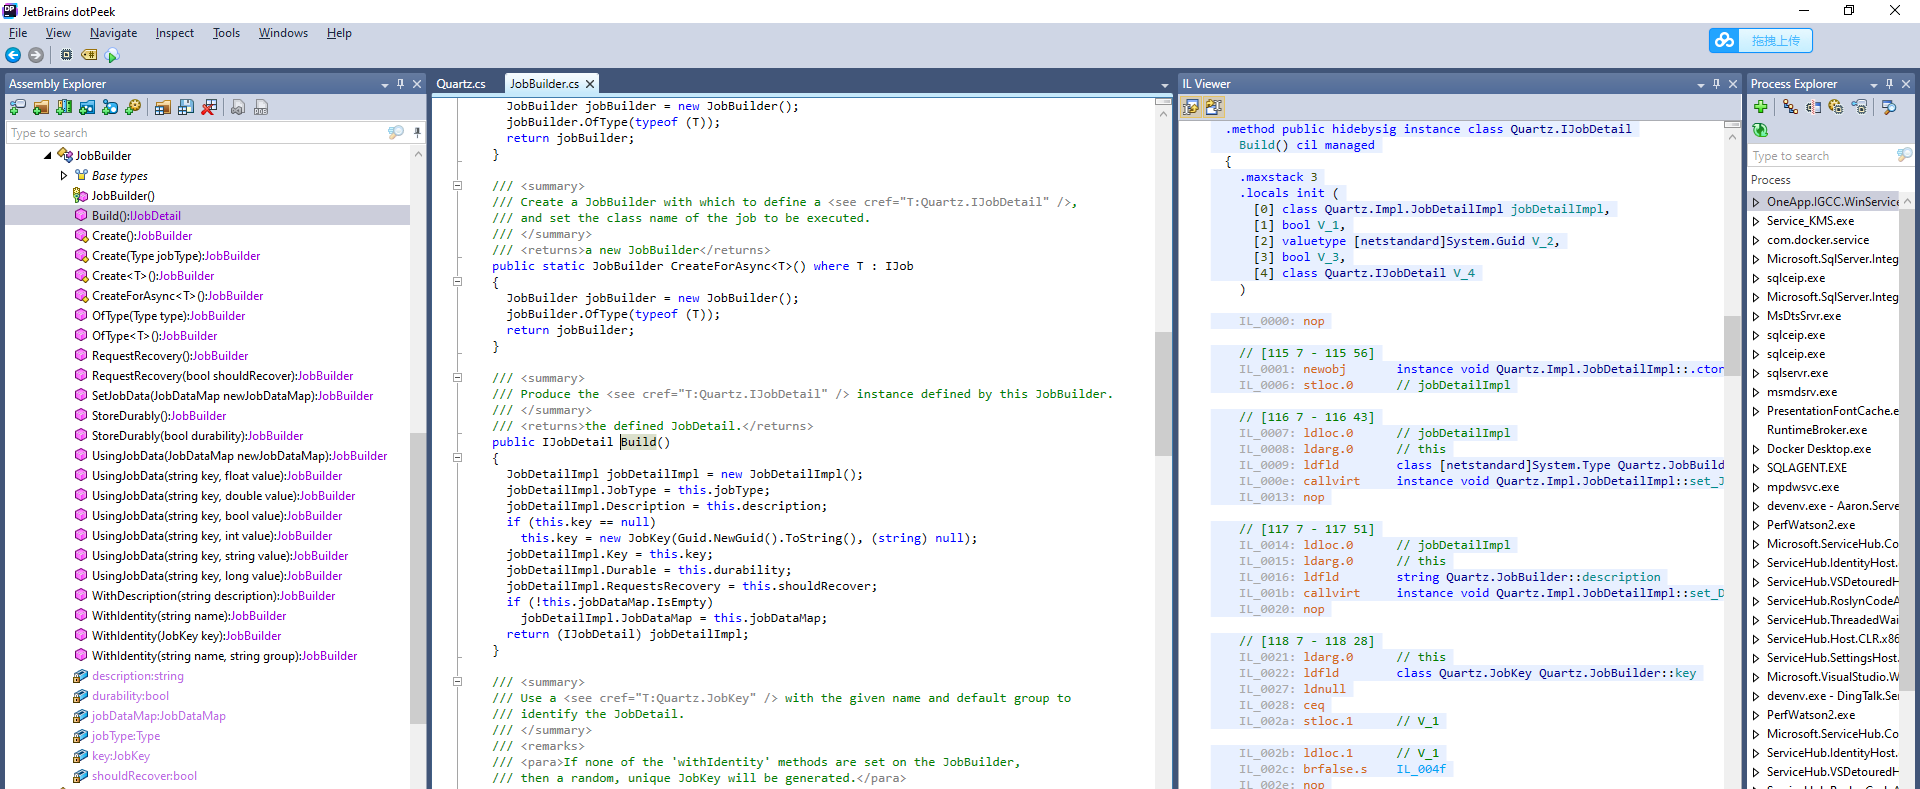Click the cloud play toolbar icon

[x=112, y=55]
